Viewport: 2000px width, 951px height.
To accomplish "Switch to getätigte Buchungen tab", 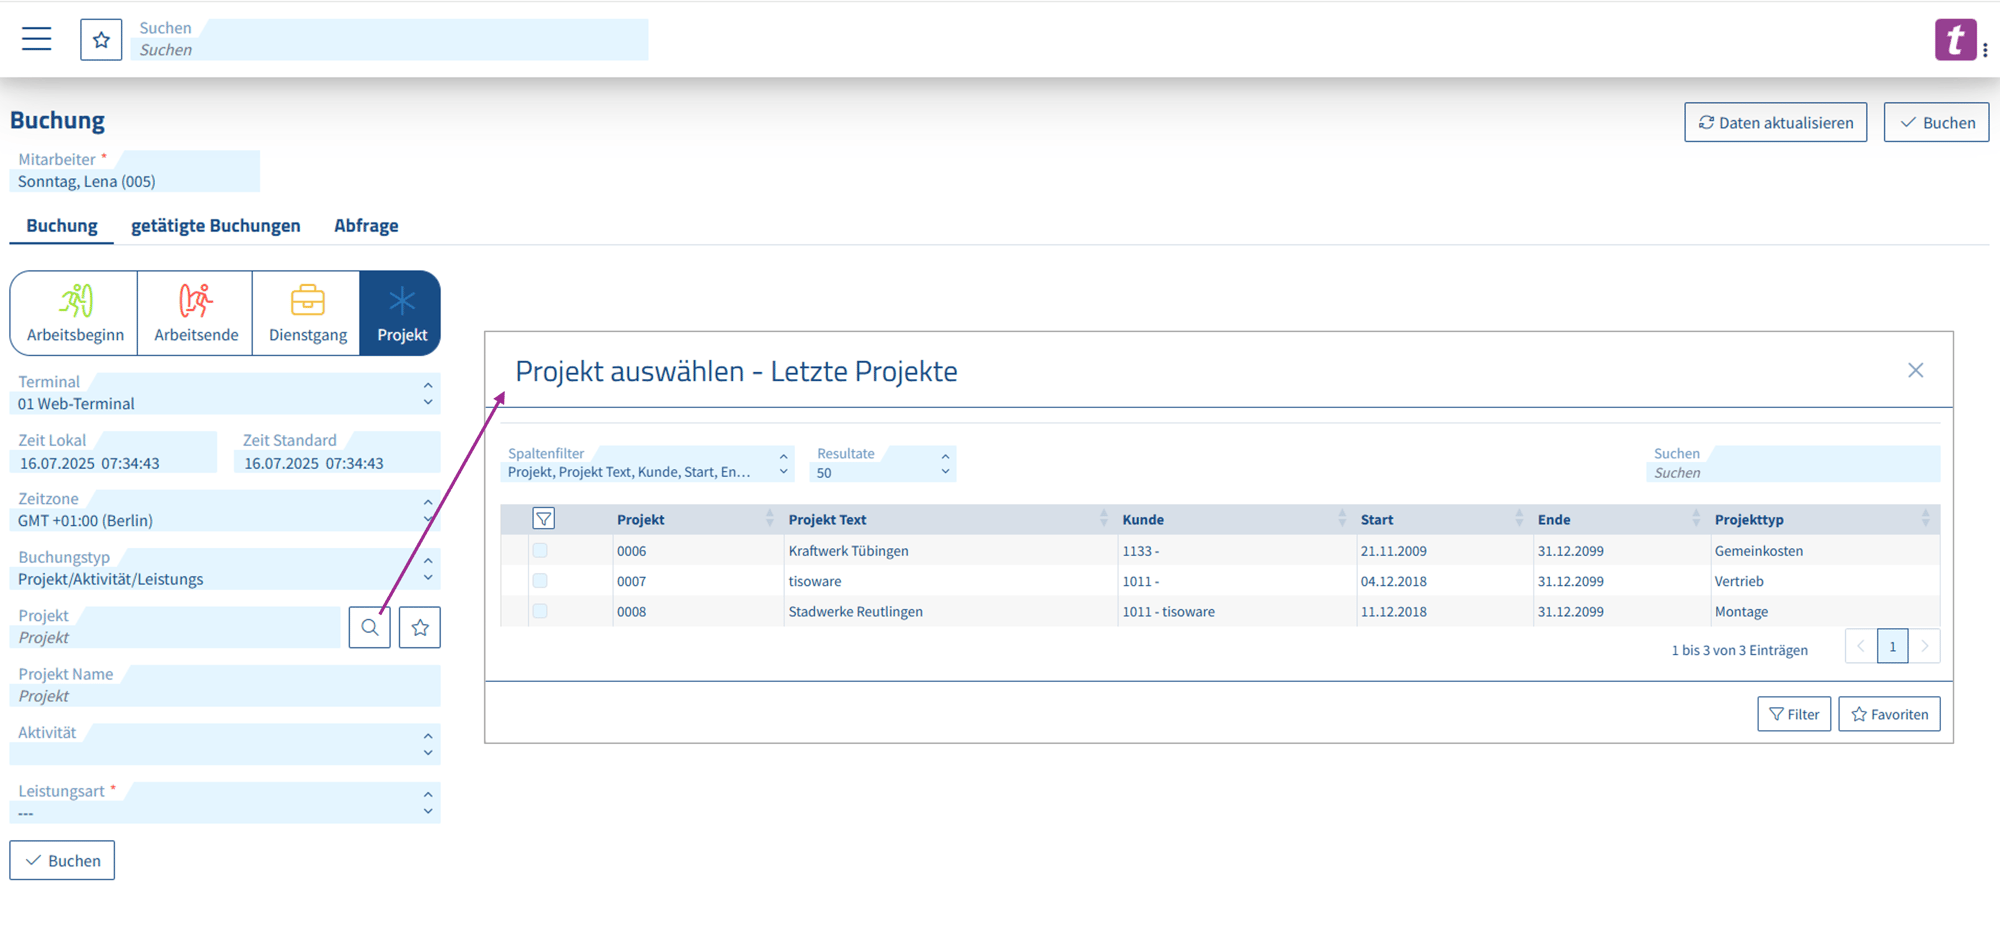I will pyautogui.click(x=215, y=226).
